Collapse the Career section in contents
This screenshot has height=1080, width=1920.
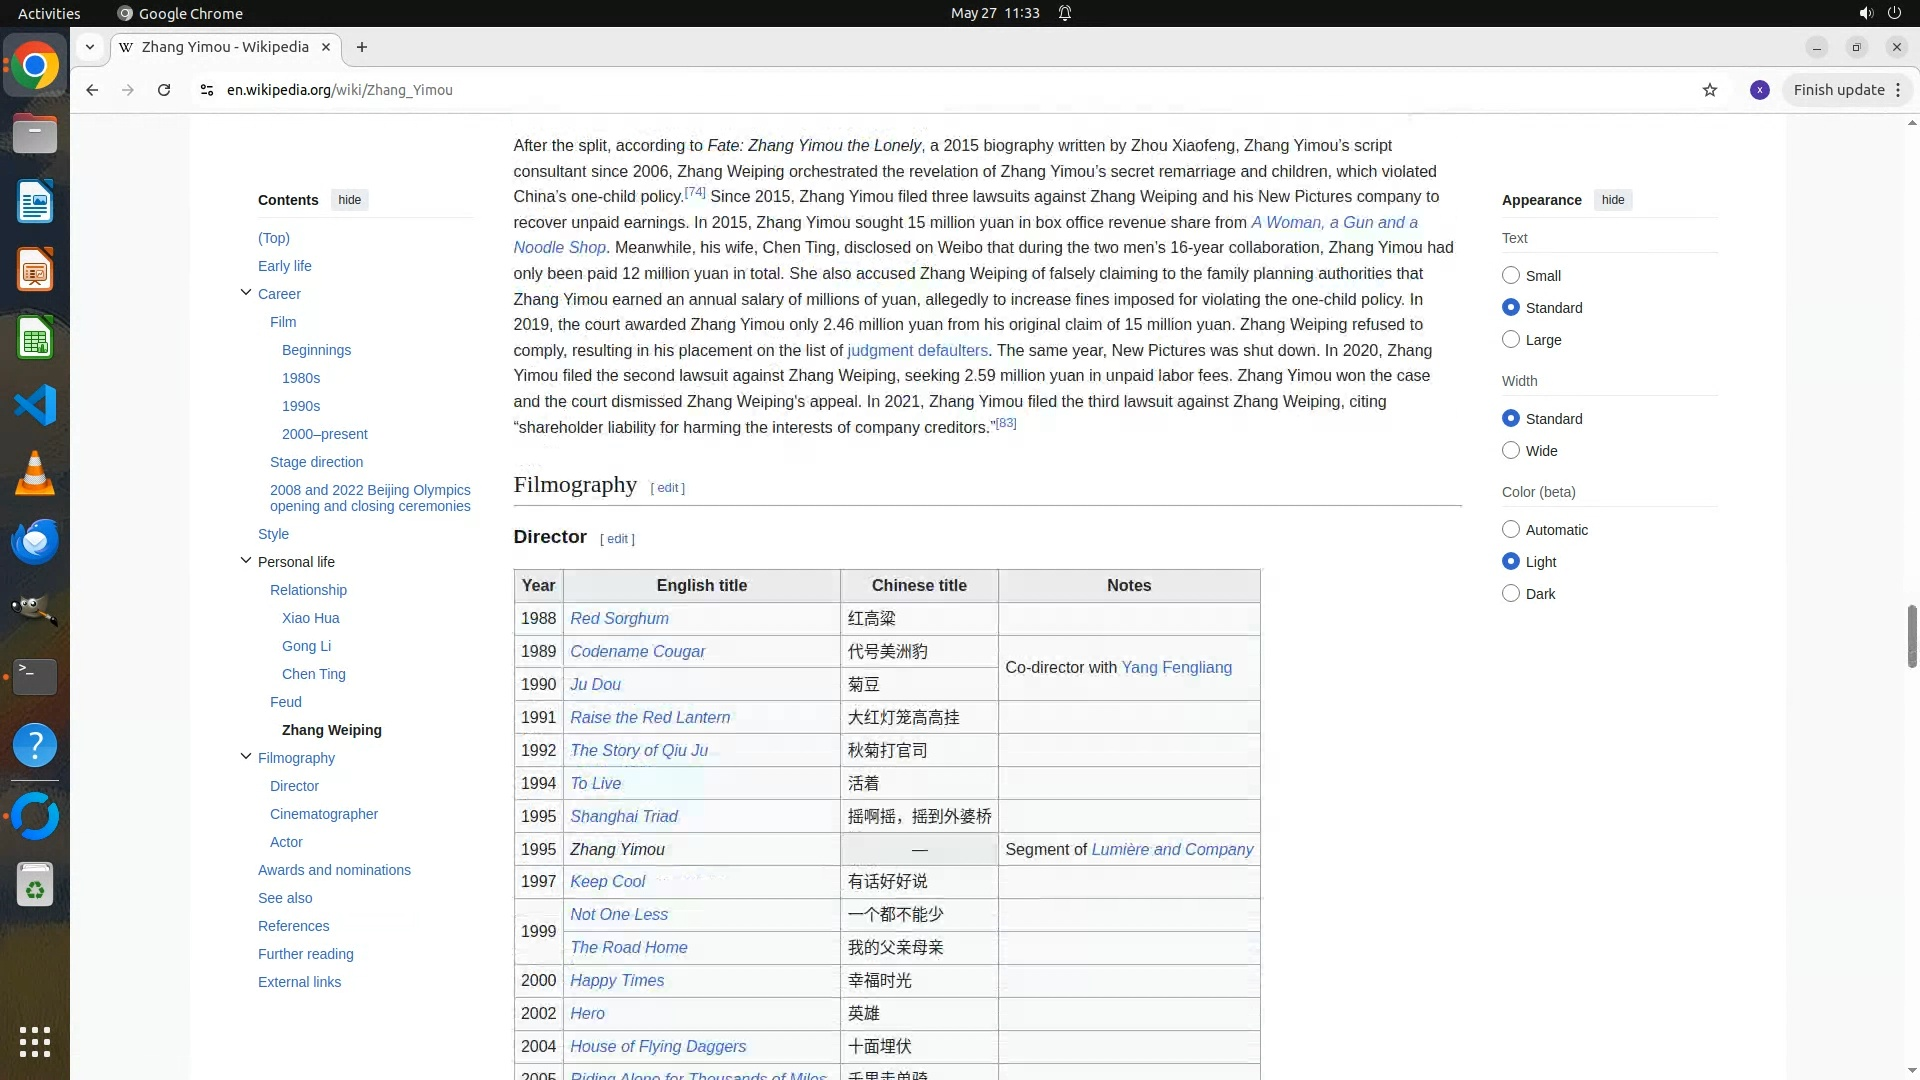pyautogui.click(x=246, y=293)
